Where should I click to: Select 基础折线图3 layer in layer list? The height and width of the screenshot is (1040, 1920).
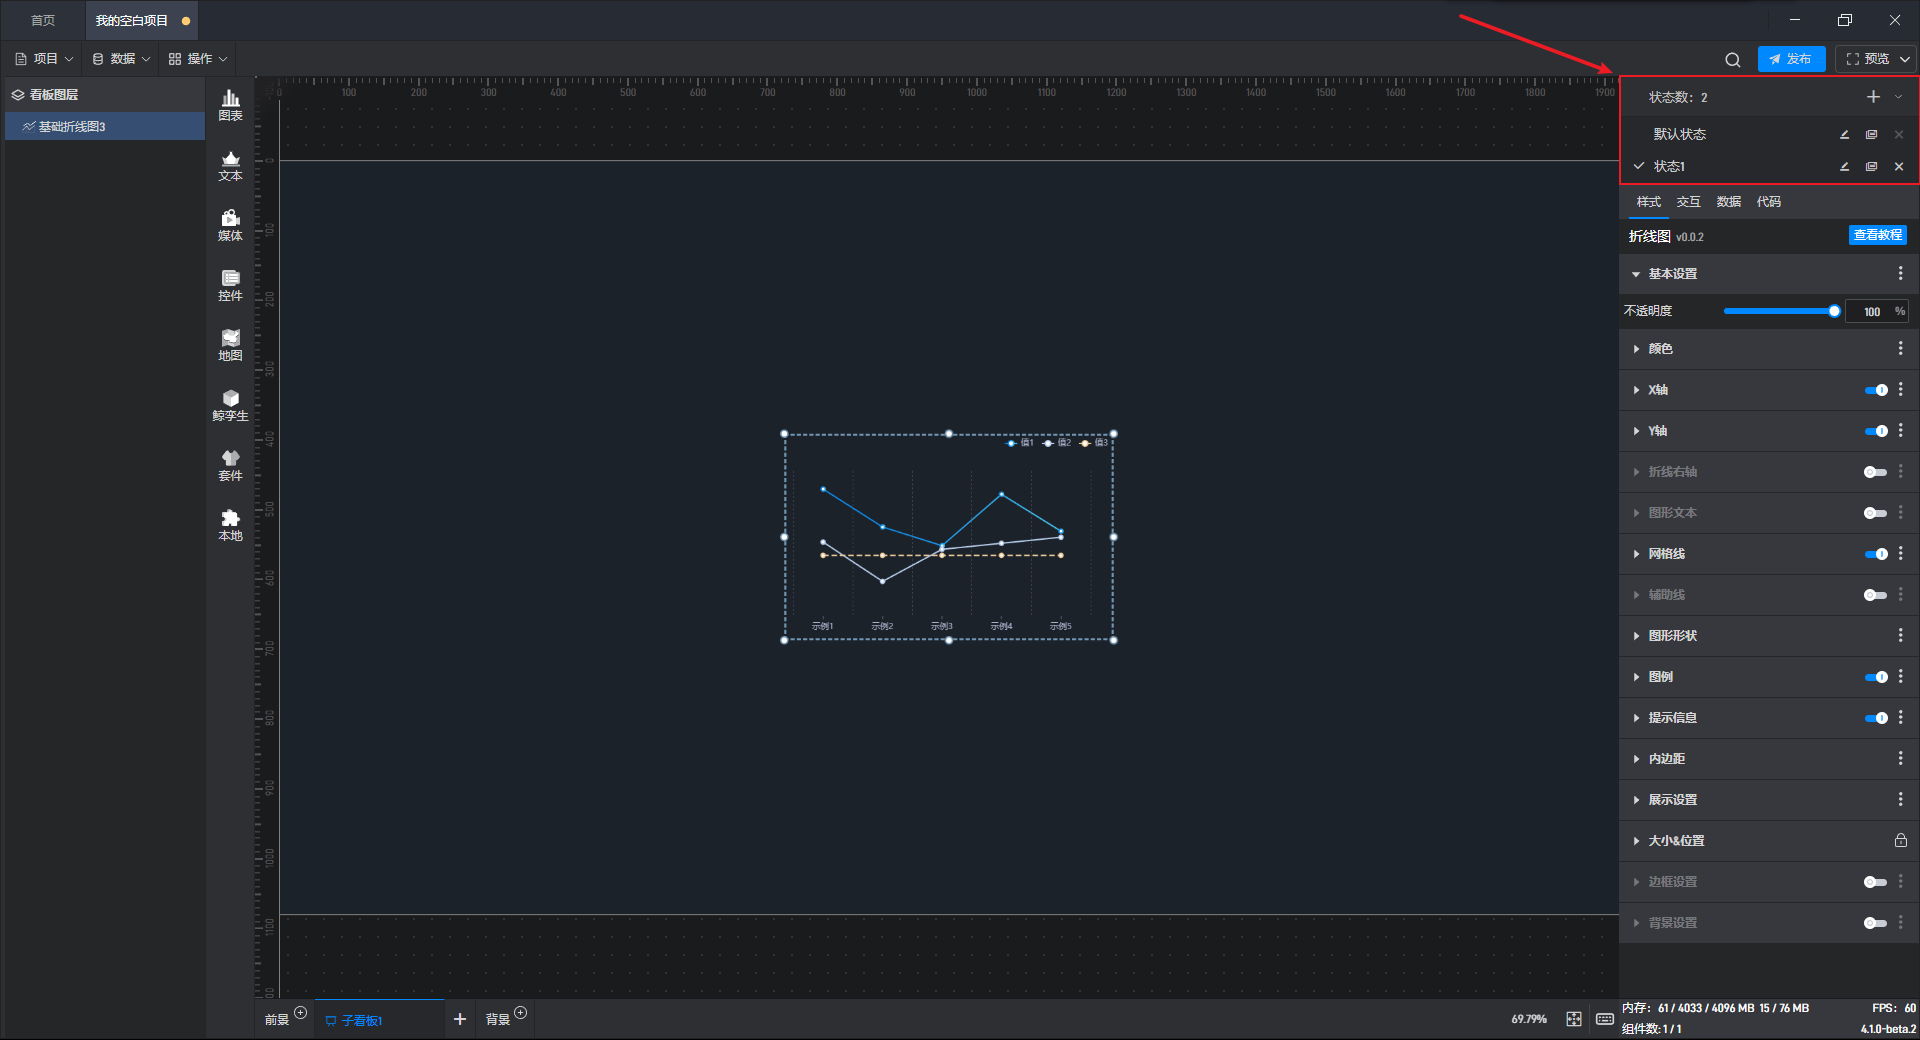[105, 126]
